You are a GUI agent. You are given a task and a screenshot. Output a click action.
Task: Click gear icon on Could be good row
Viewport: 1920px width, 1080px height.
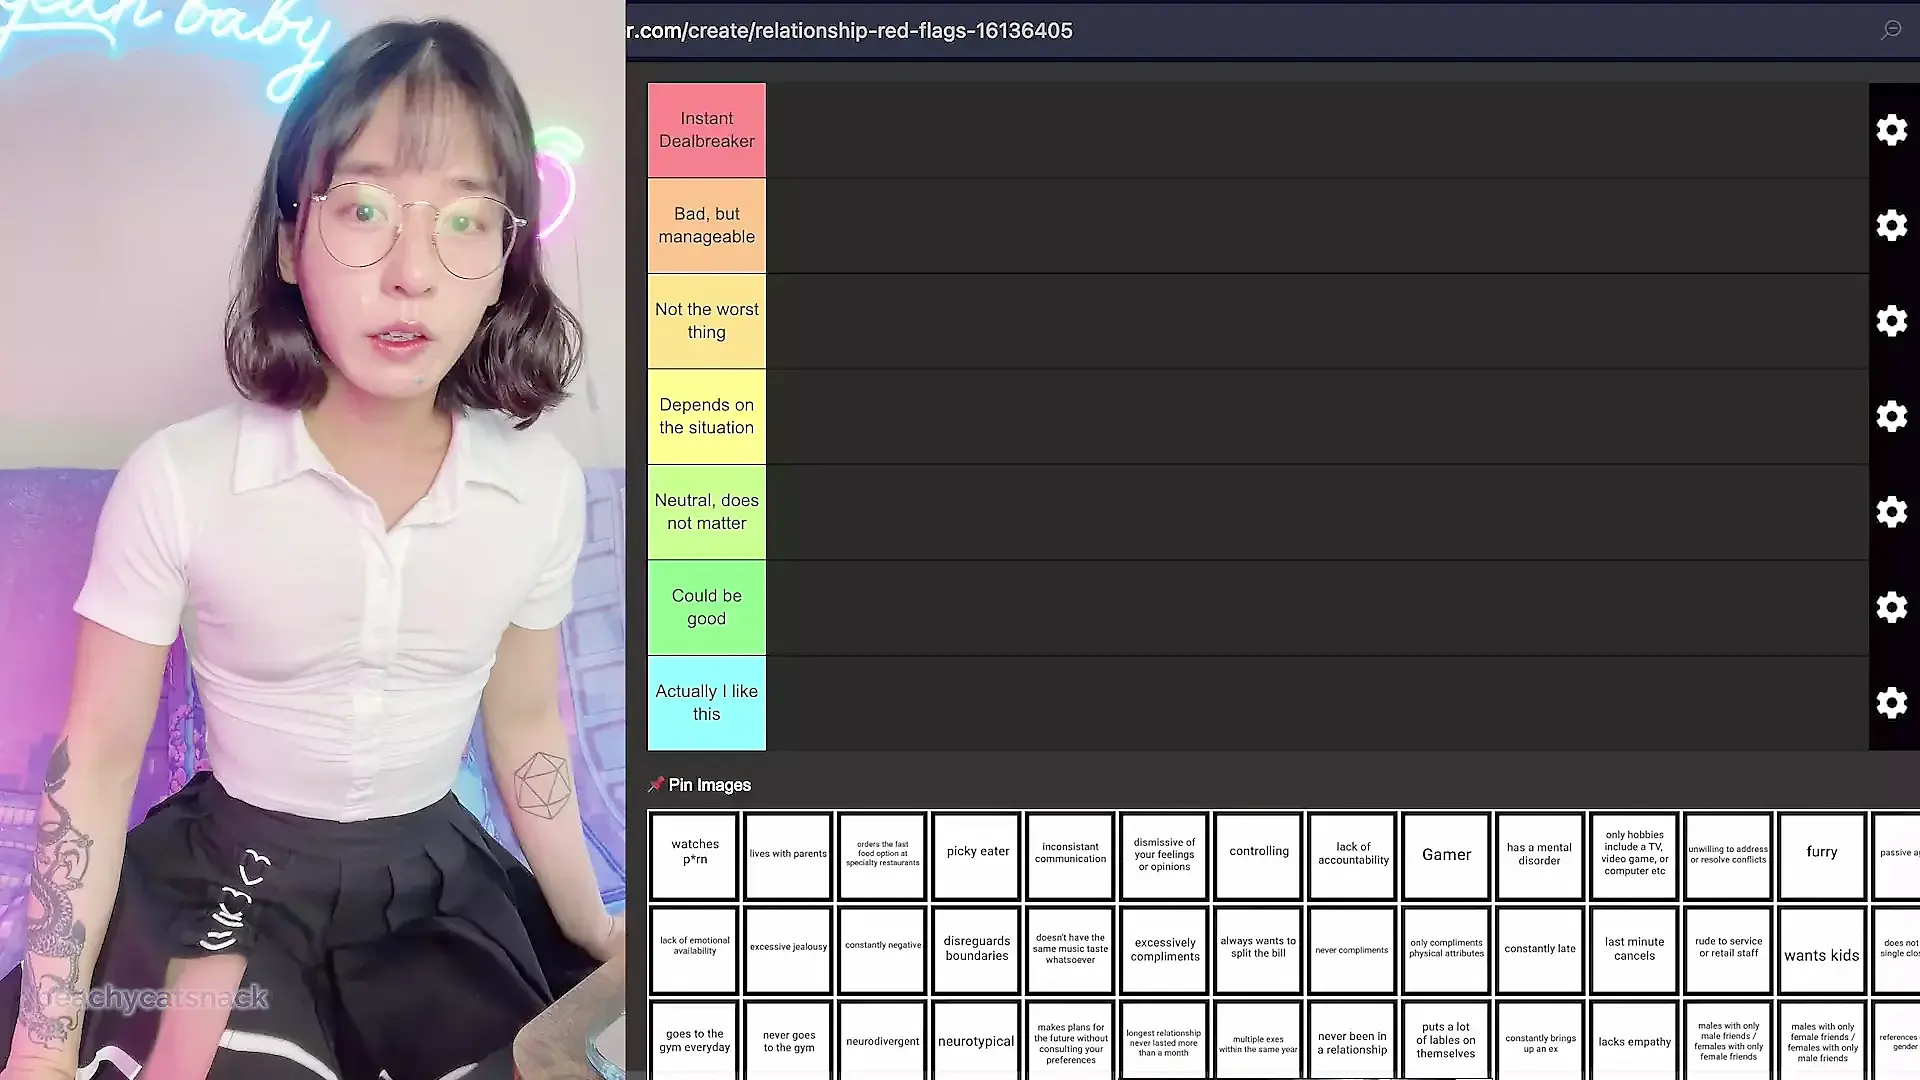coord(1891,607)
